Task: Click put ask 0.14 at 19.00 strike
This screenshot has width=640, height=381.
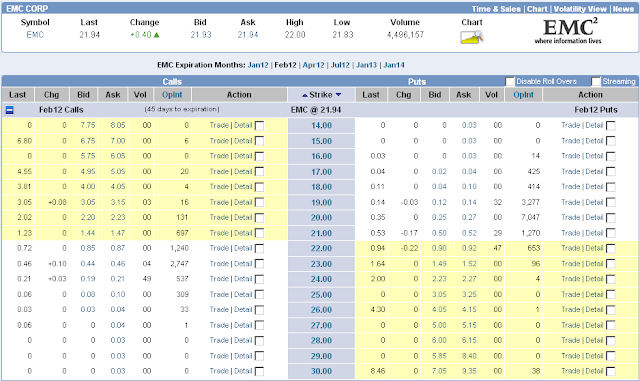Action: click(x=469, y=202)
